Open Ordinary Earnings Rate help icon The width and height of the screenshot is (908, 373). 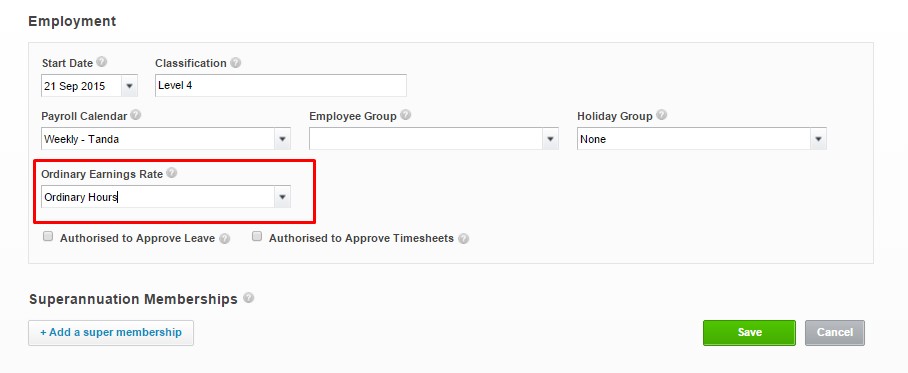point(171,173)
